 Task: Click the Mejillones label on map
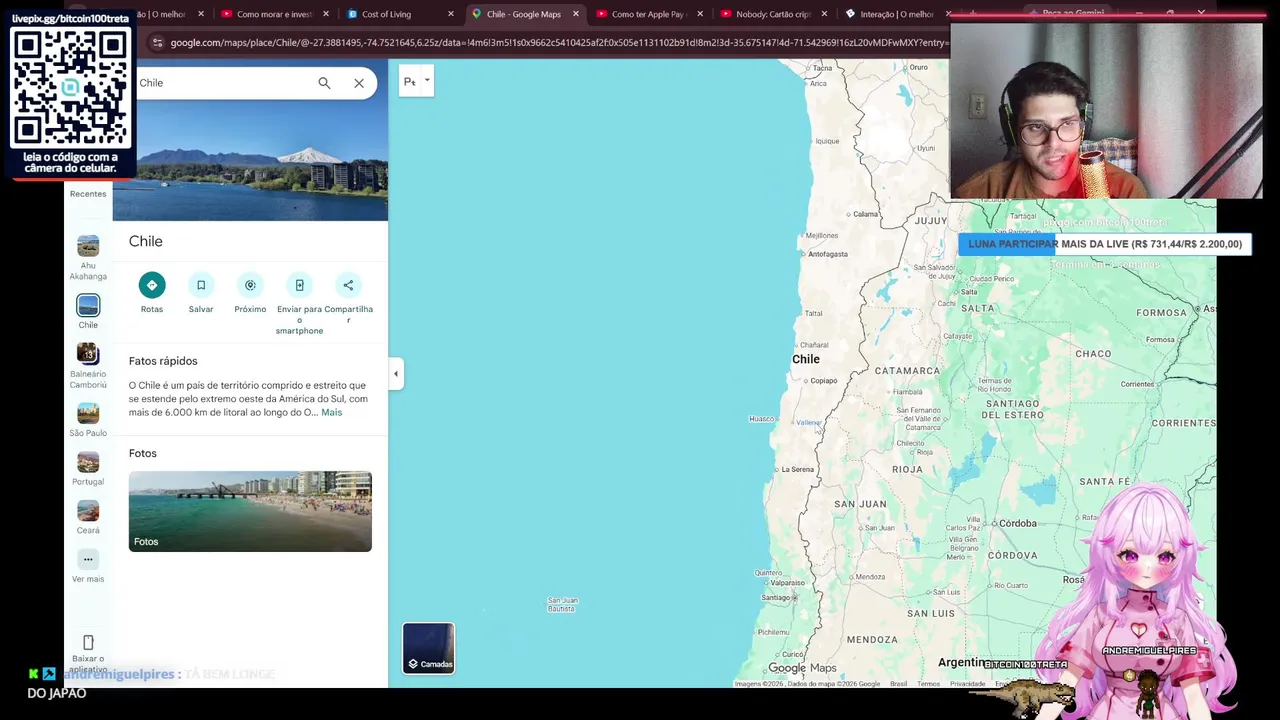tap(822, 236)
